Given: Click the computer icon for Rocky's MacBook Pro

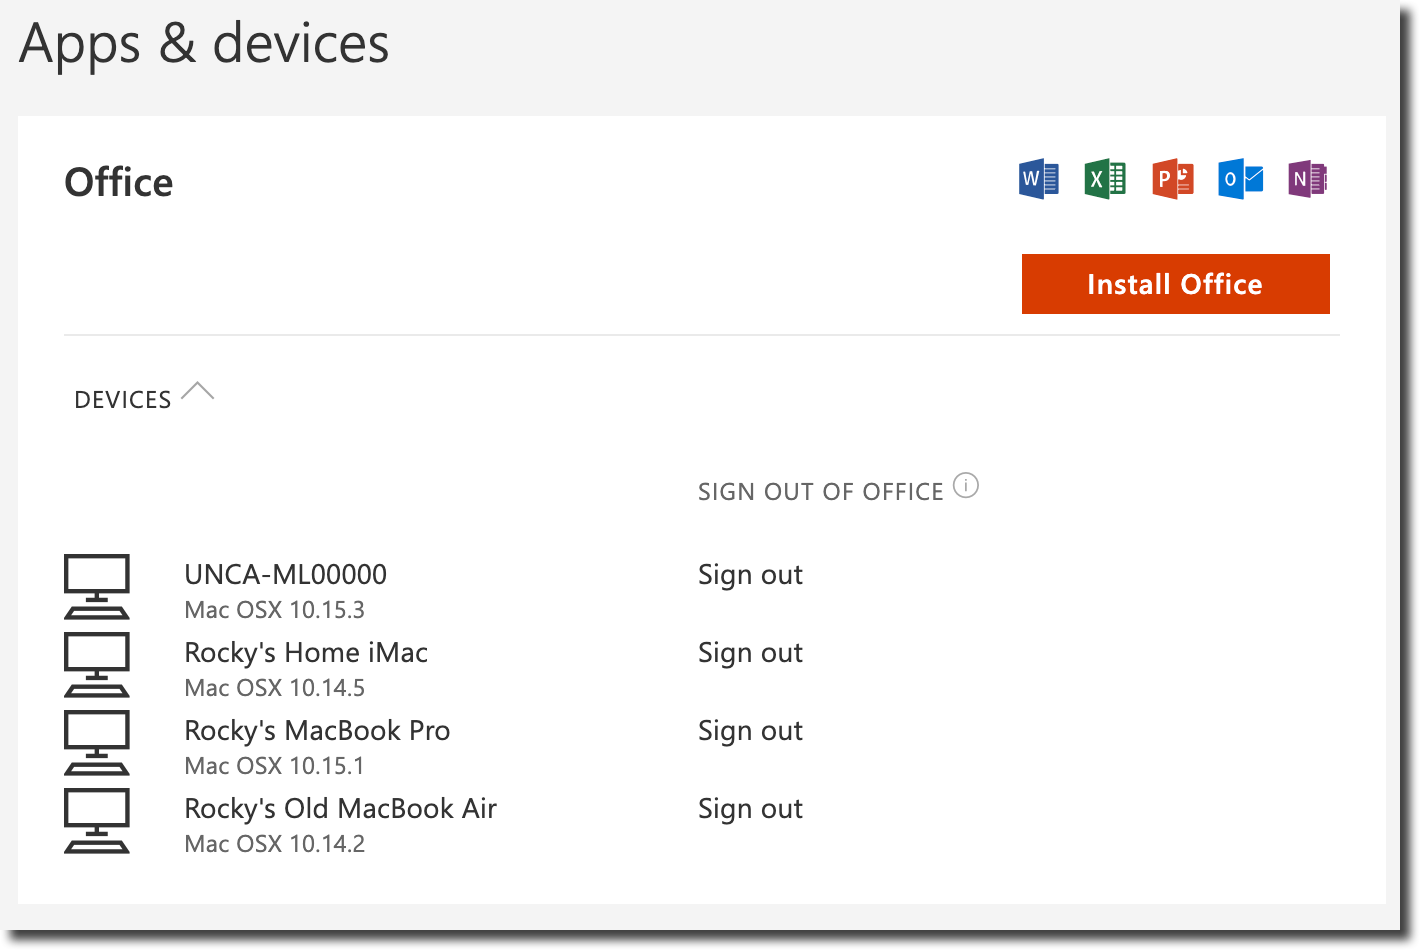Looking at the screenshot, I should tap(97, 743).
